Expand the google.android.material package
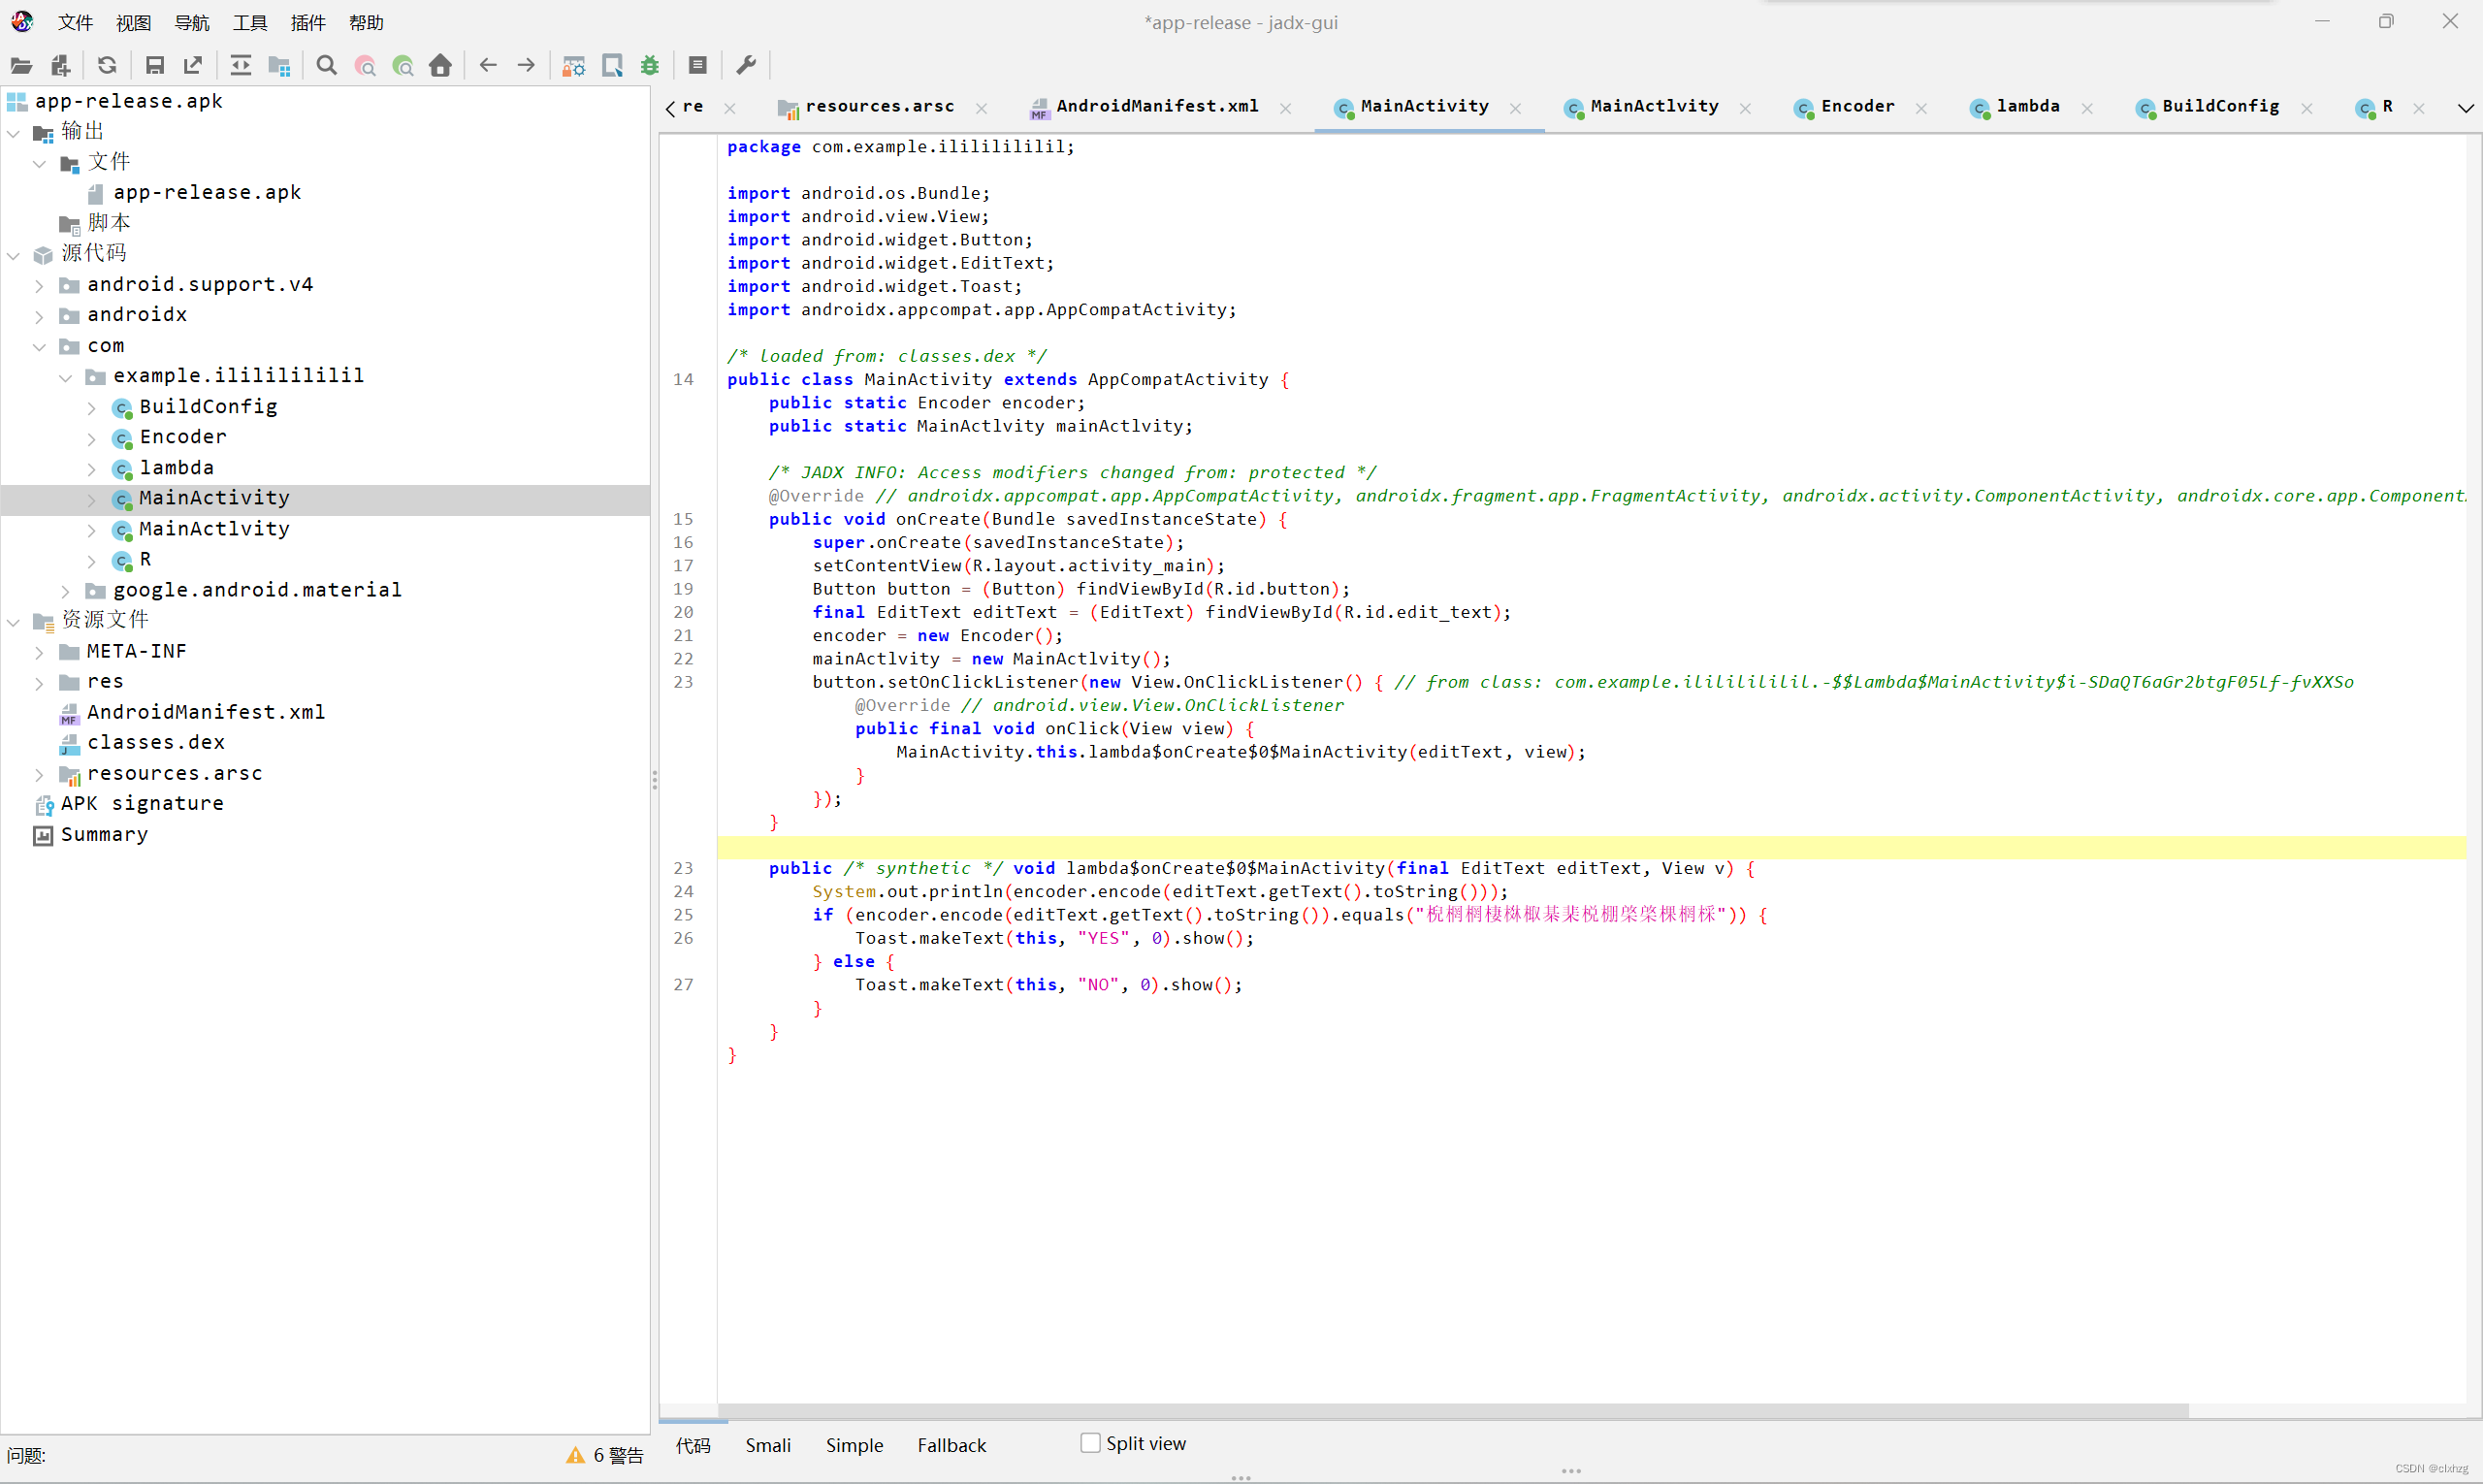The height and width of the screenshot is (1484, 2483). 65,590
